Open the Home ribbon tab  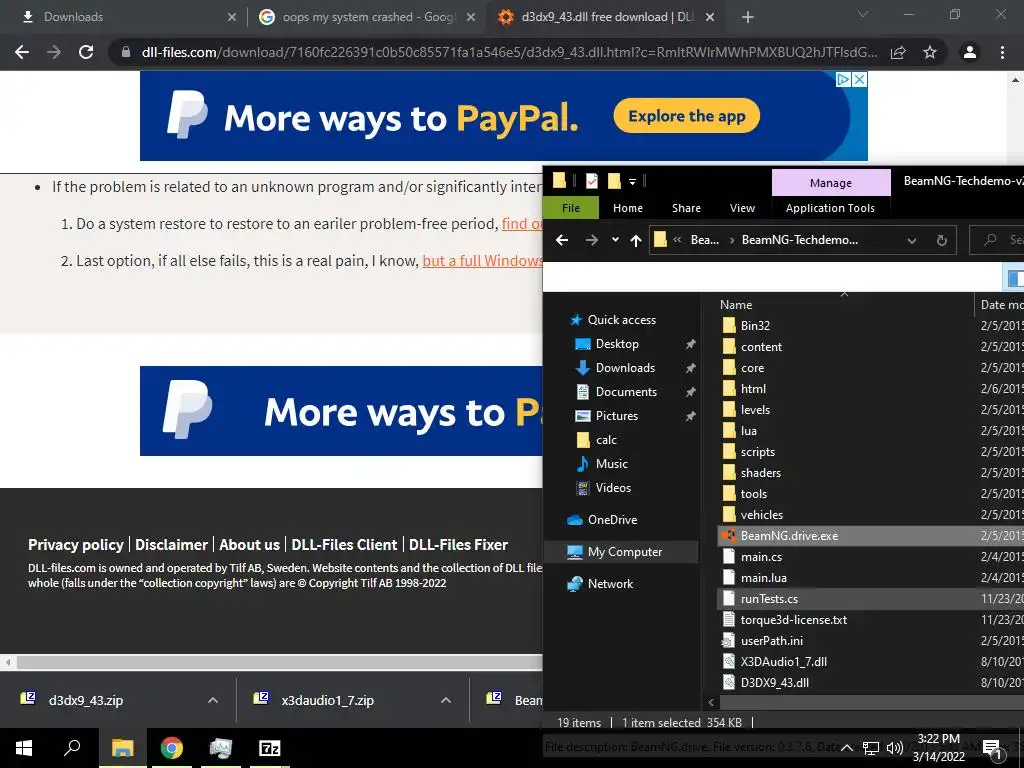(628, 208)
